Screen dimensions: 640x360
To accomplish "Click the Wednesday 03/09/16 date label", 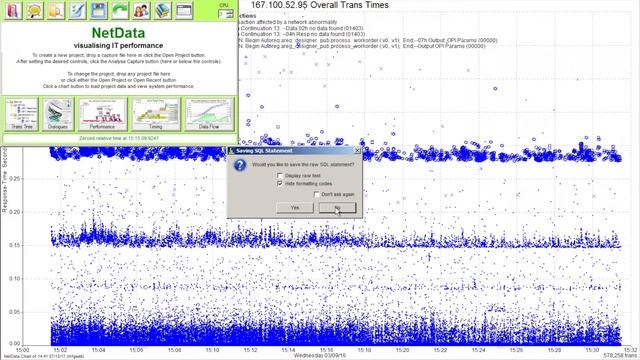I will tap(320, 356).
